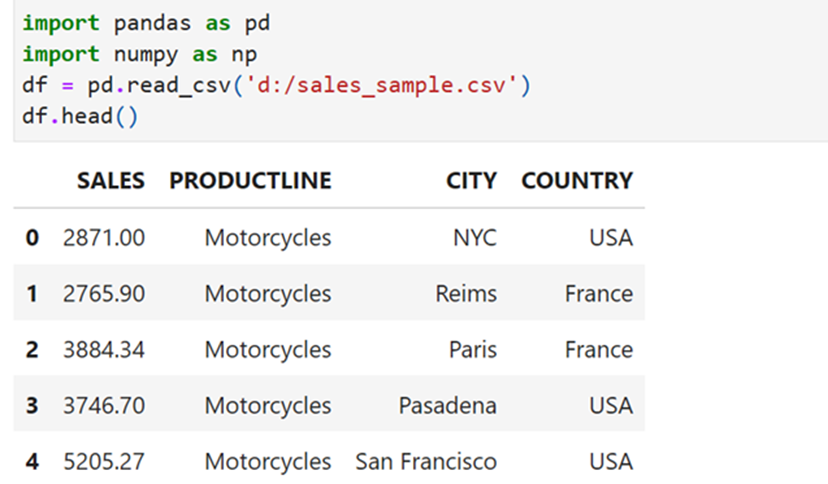The image size is (828, 484).
Task: Click the 'import numpy as np' code line
Action: [x=140, y=54]
